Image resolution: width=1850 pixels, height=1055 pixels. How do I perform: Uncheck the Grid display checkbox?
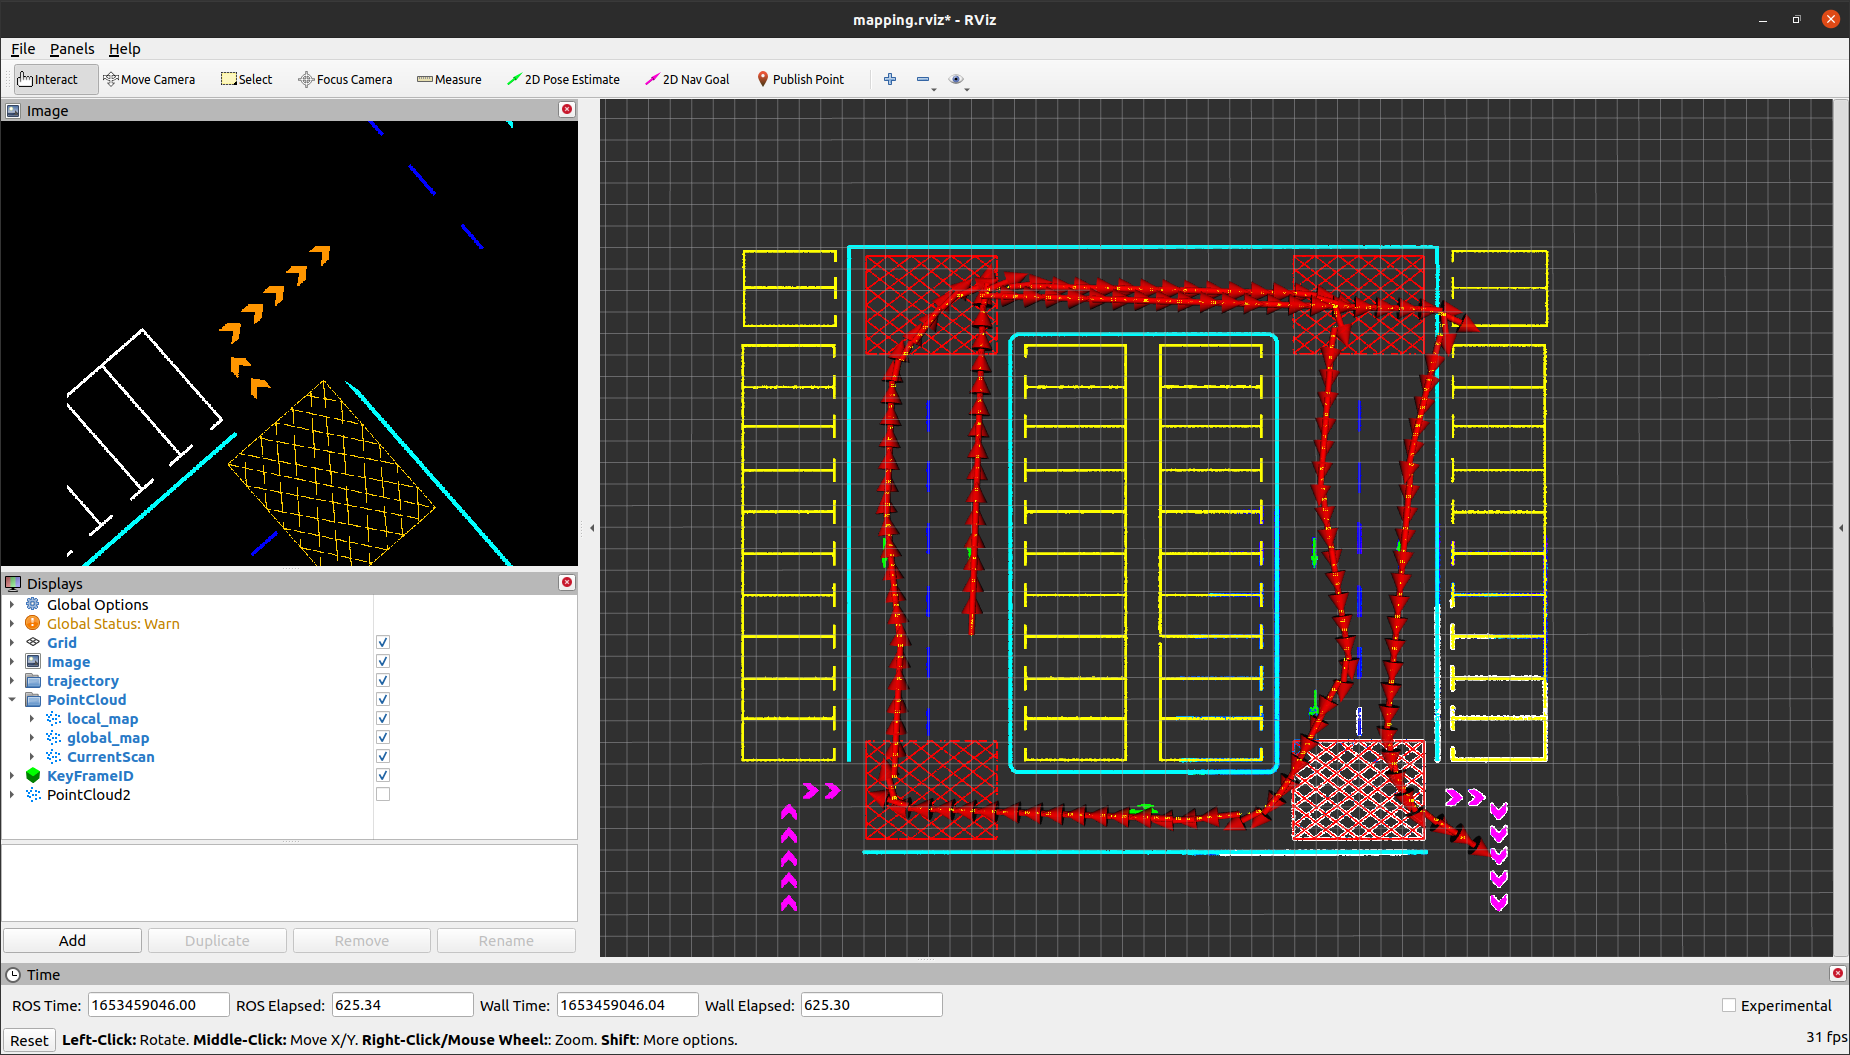click(383, 642)
